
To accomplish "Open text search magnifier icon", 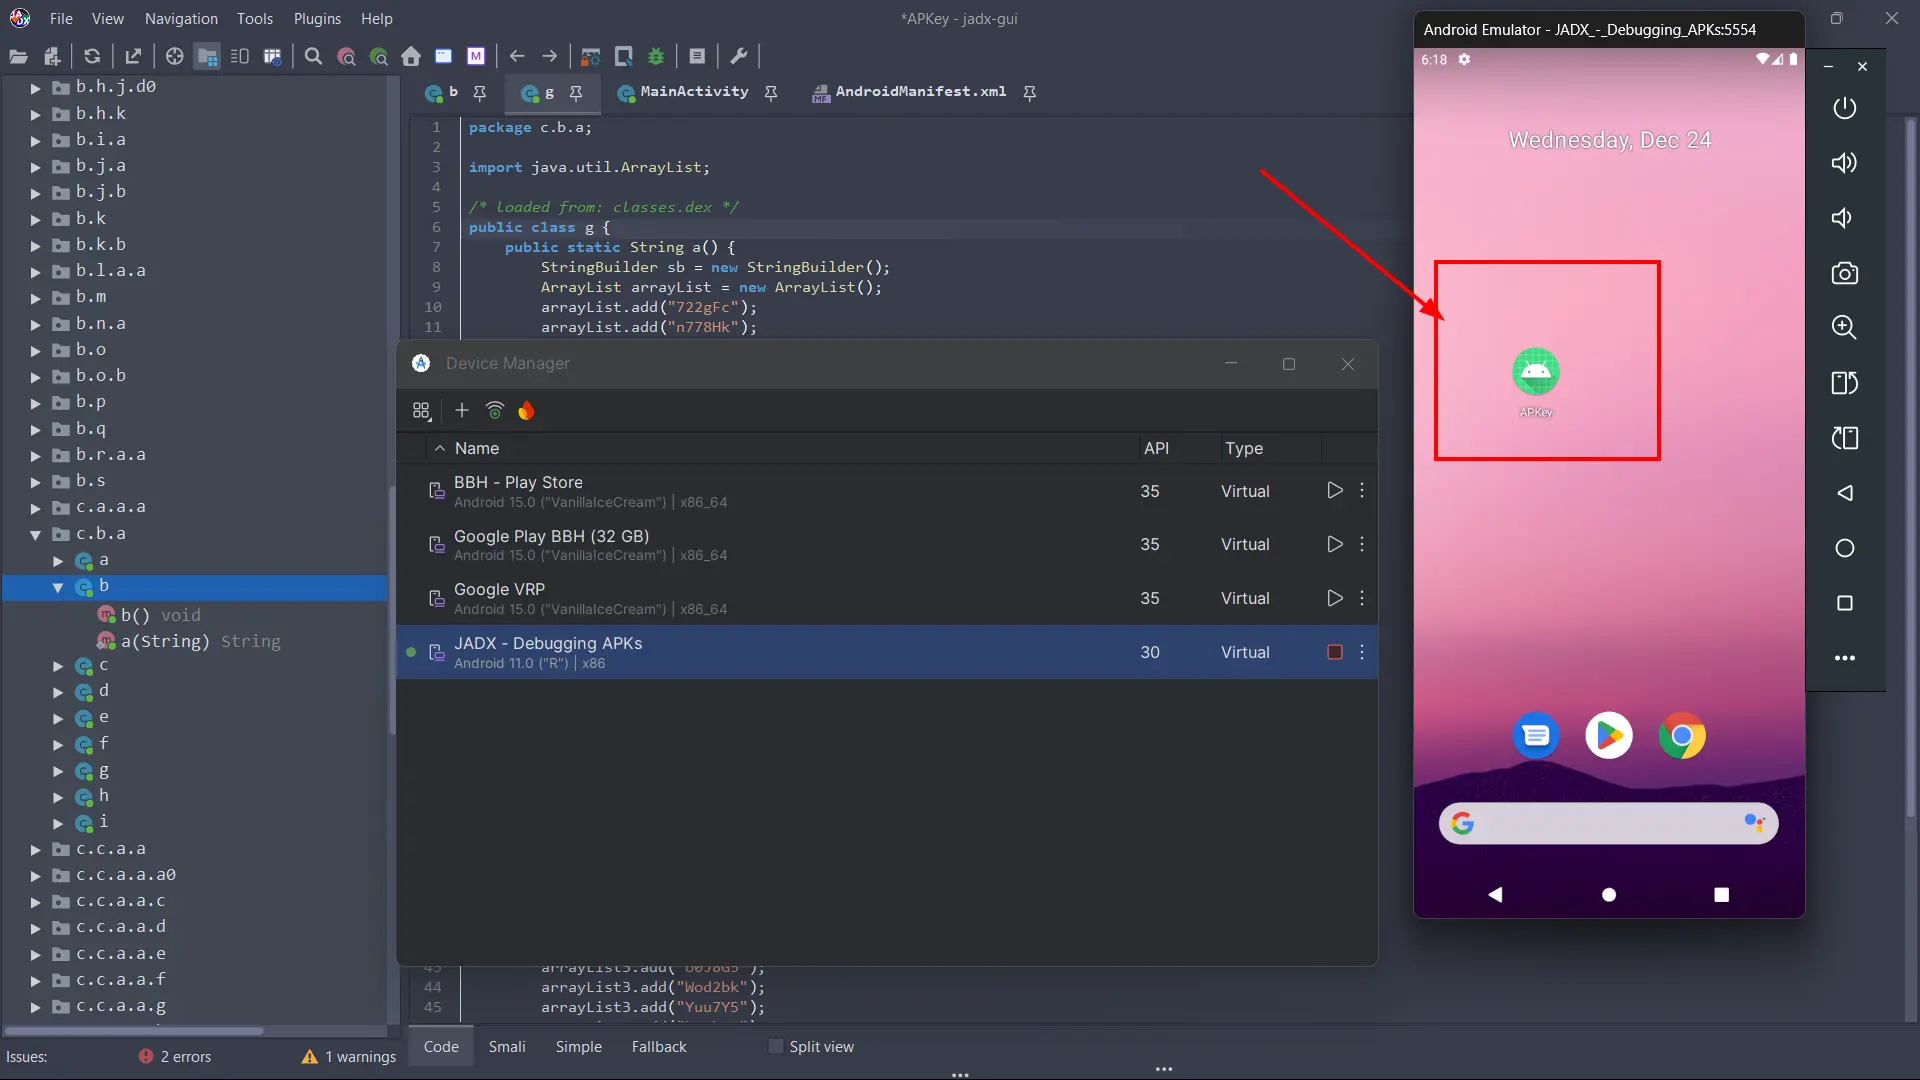I will [313, 57].
